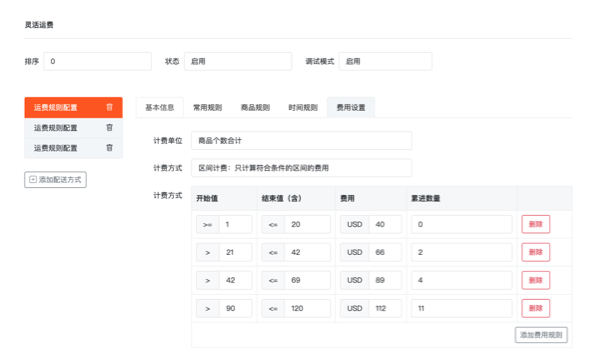Click the end value field showing 69
The image size is (600, 362).
click(x=307, y=280)
